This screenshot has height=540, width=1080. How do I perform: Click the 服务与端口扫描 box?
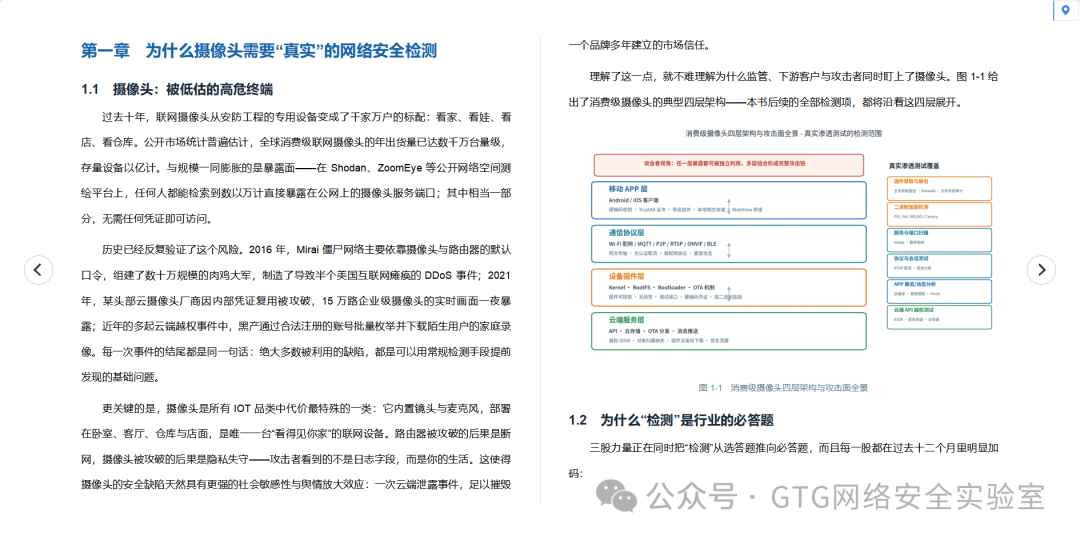tap(939, 240)
